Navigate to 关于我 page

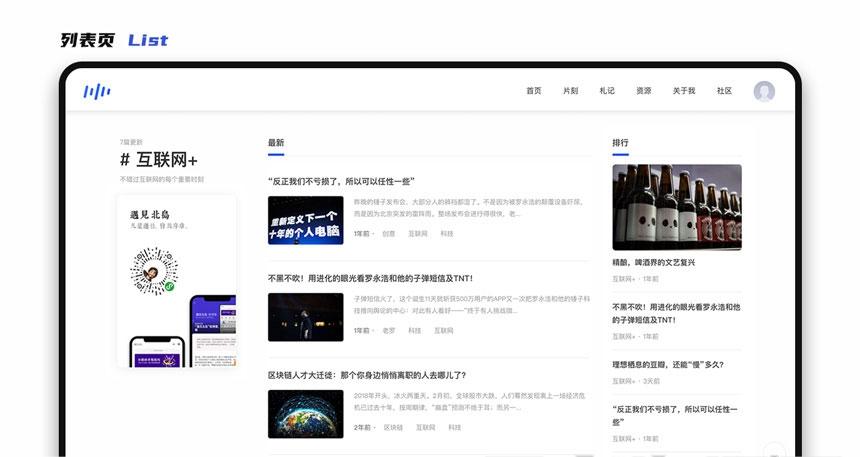coord(683,91)
